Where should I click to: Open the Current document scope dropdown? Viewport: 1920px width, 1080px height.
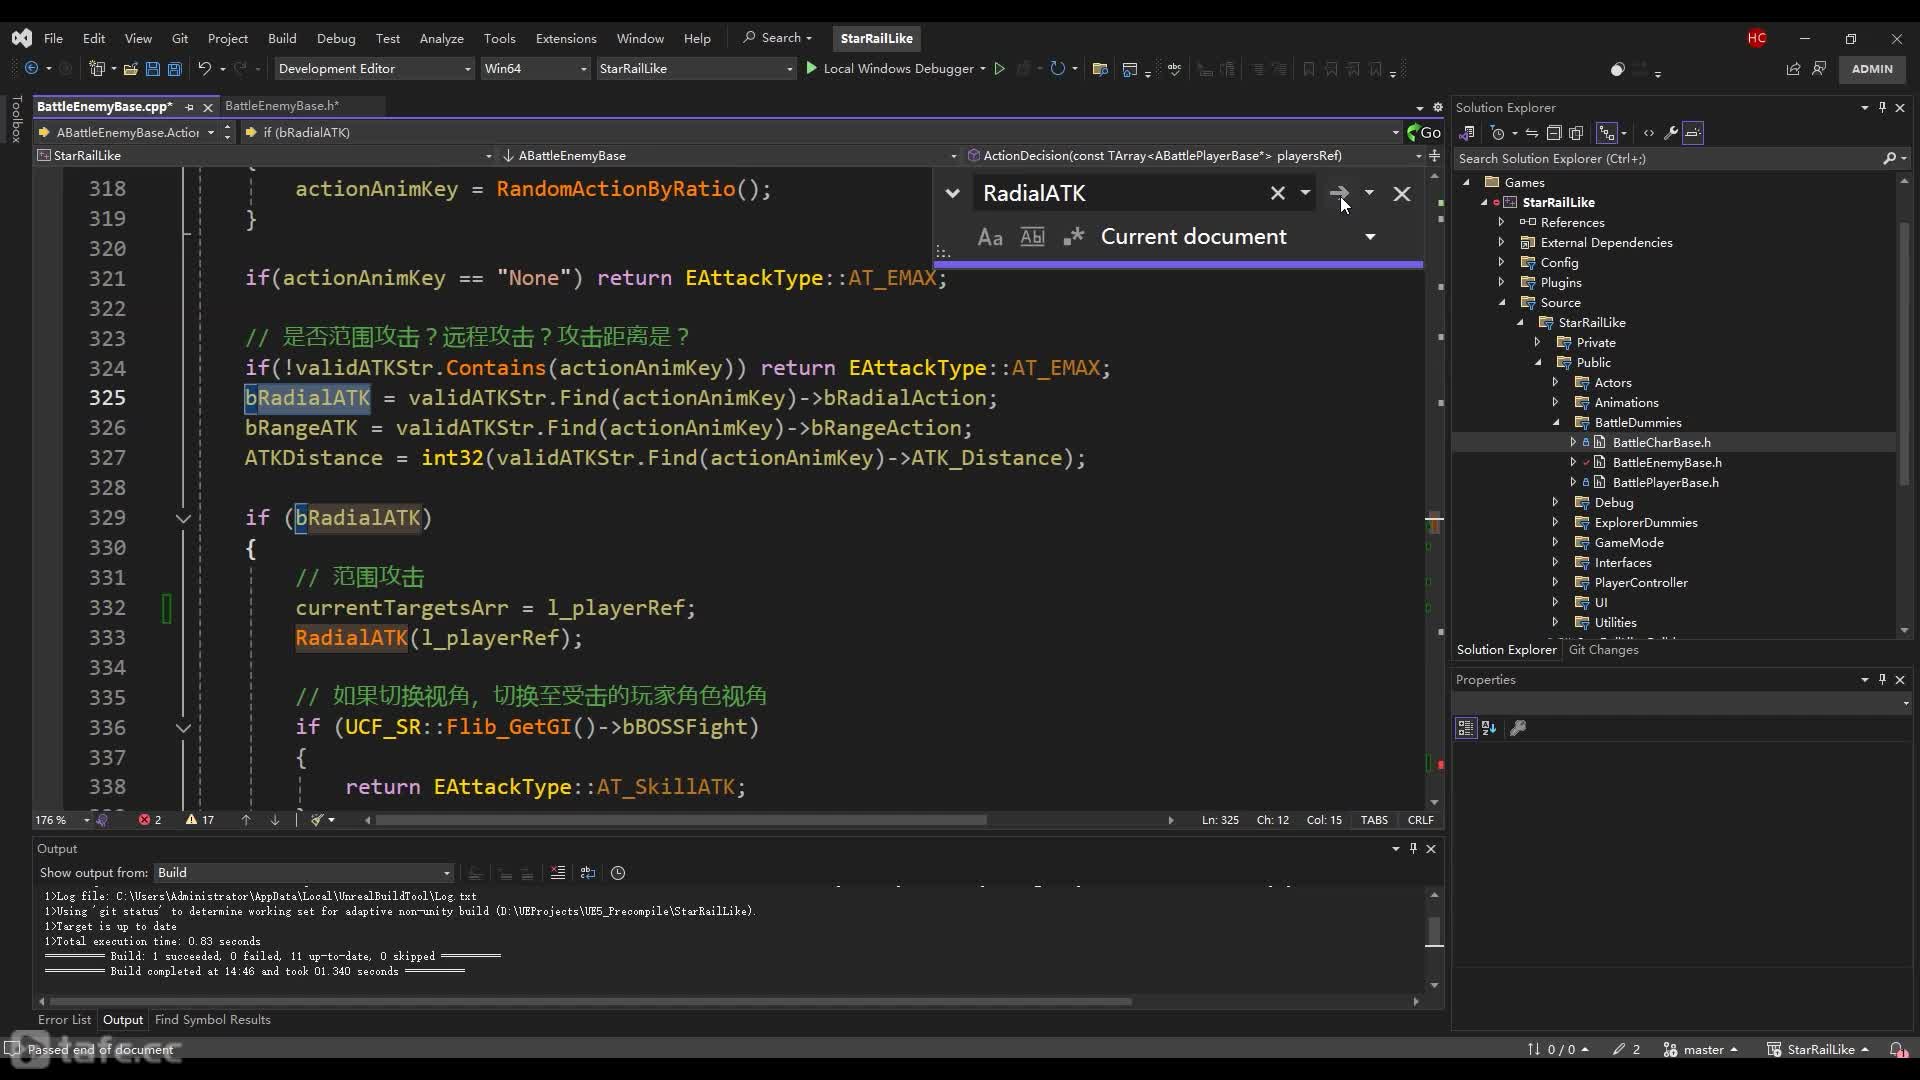point(1370,237)
